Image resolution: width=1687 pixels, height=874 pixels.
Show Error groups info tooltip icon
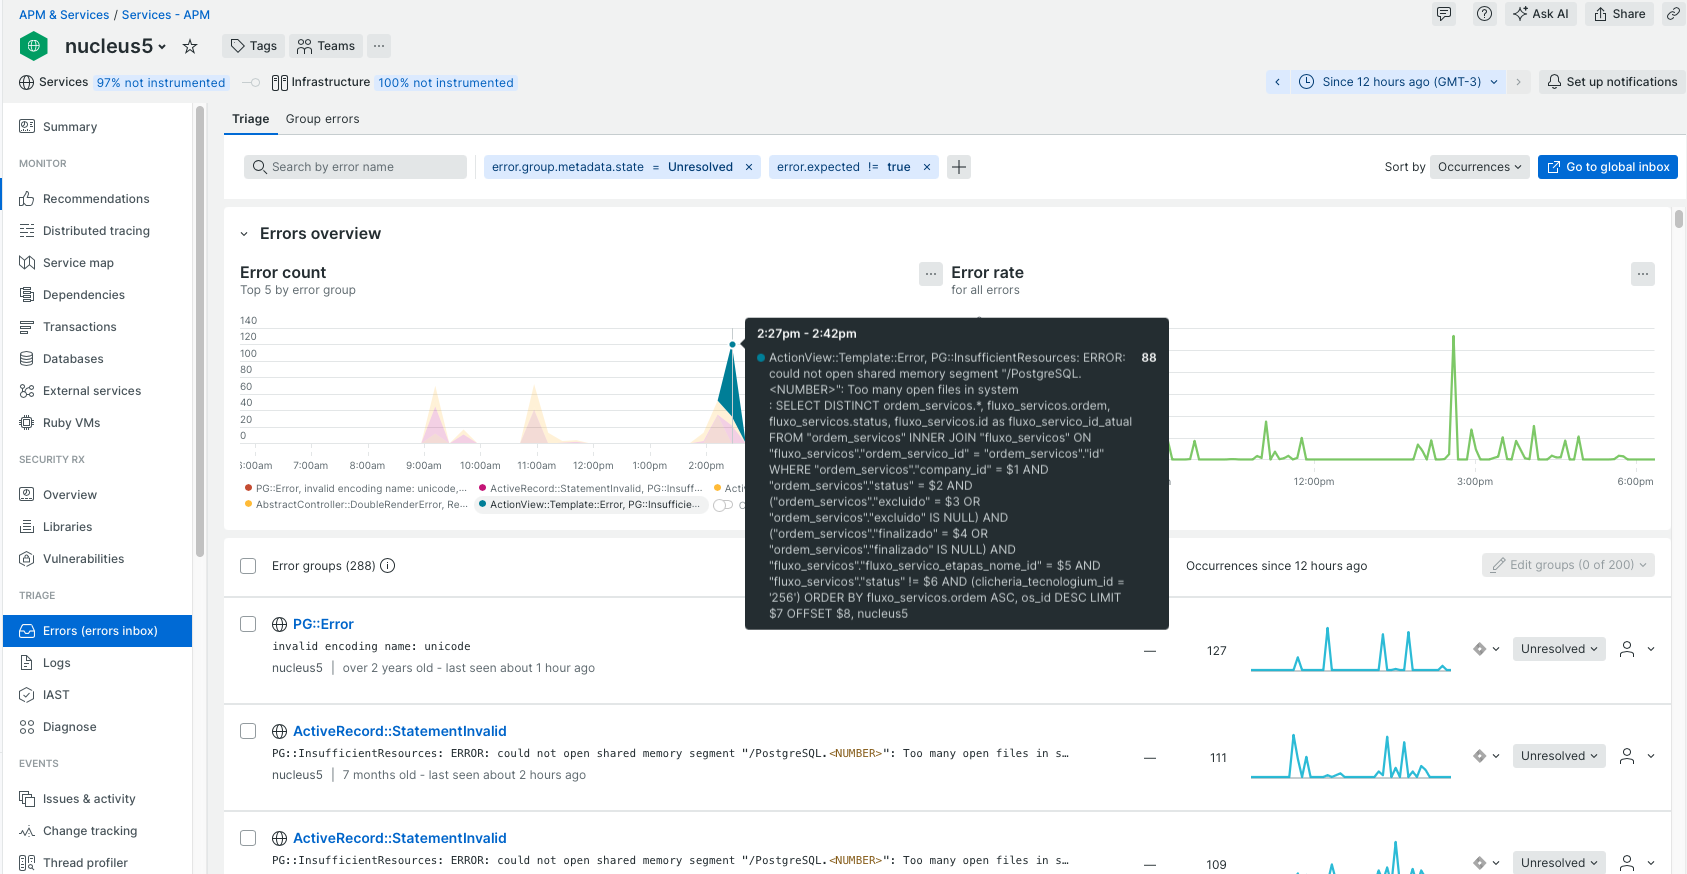click(388, 566)
